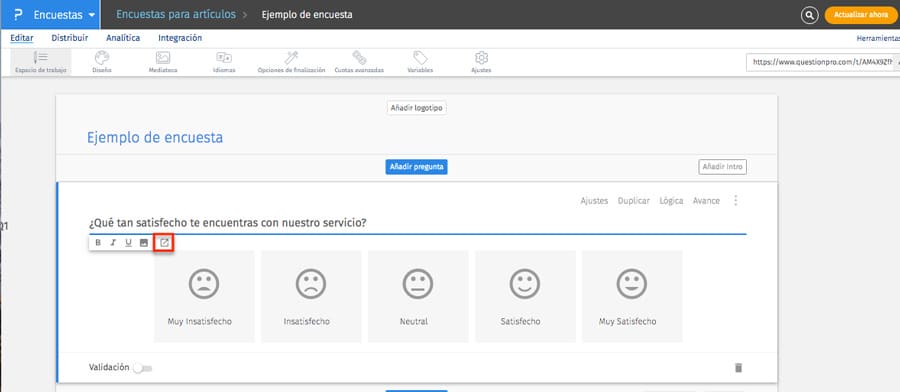This screenshot has width=900, height=392.
Task: Insert image into question text
Action: point(144,243)
